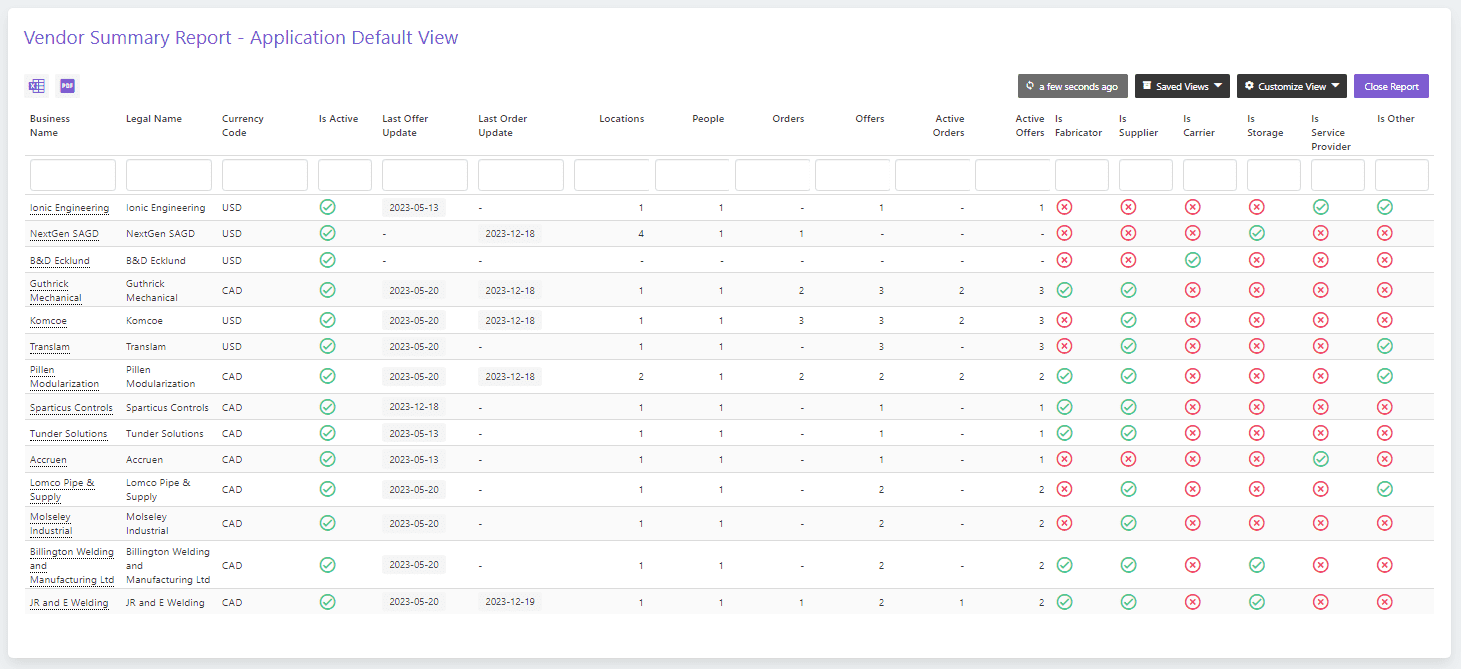
Task: Click B&D Ecklund Is Other red X
Action: [1384, 260]
